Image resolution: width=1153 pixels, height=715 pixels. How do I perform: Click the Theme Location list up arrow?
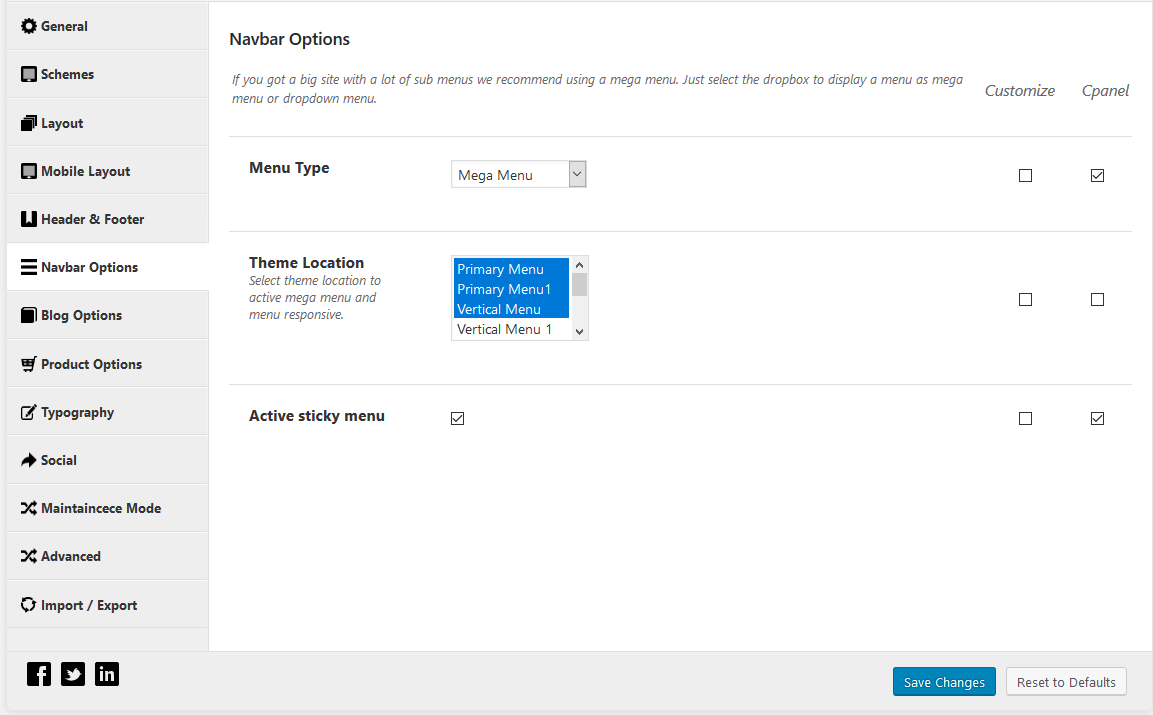point(579,265)
